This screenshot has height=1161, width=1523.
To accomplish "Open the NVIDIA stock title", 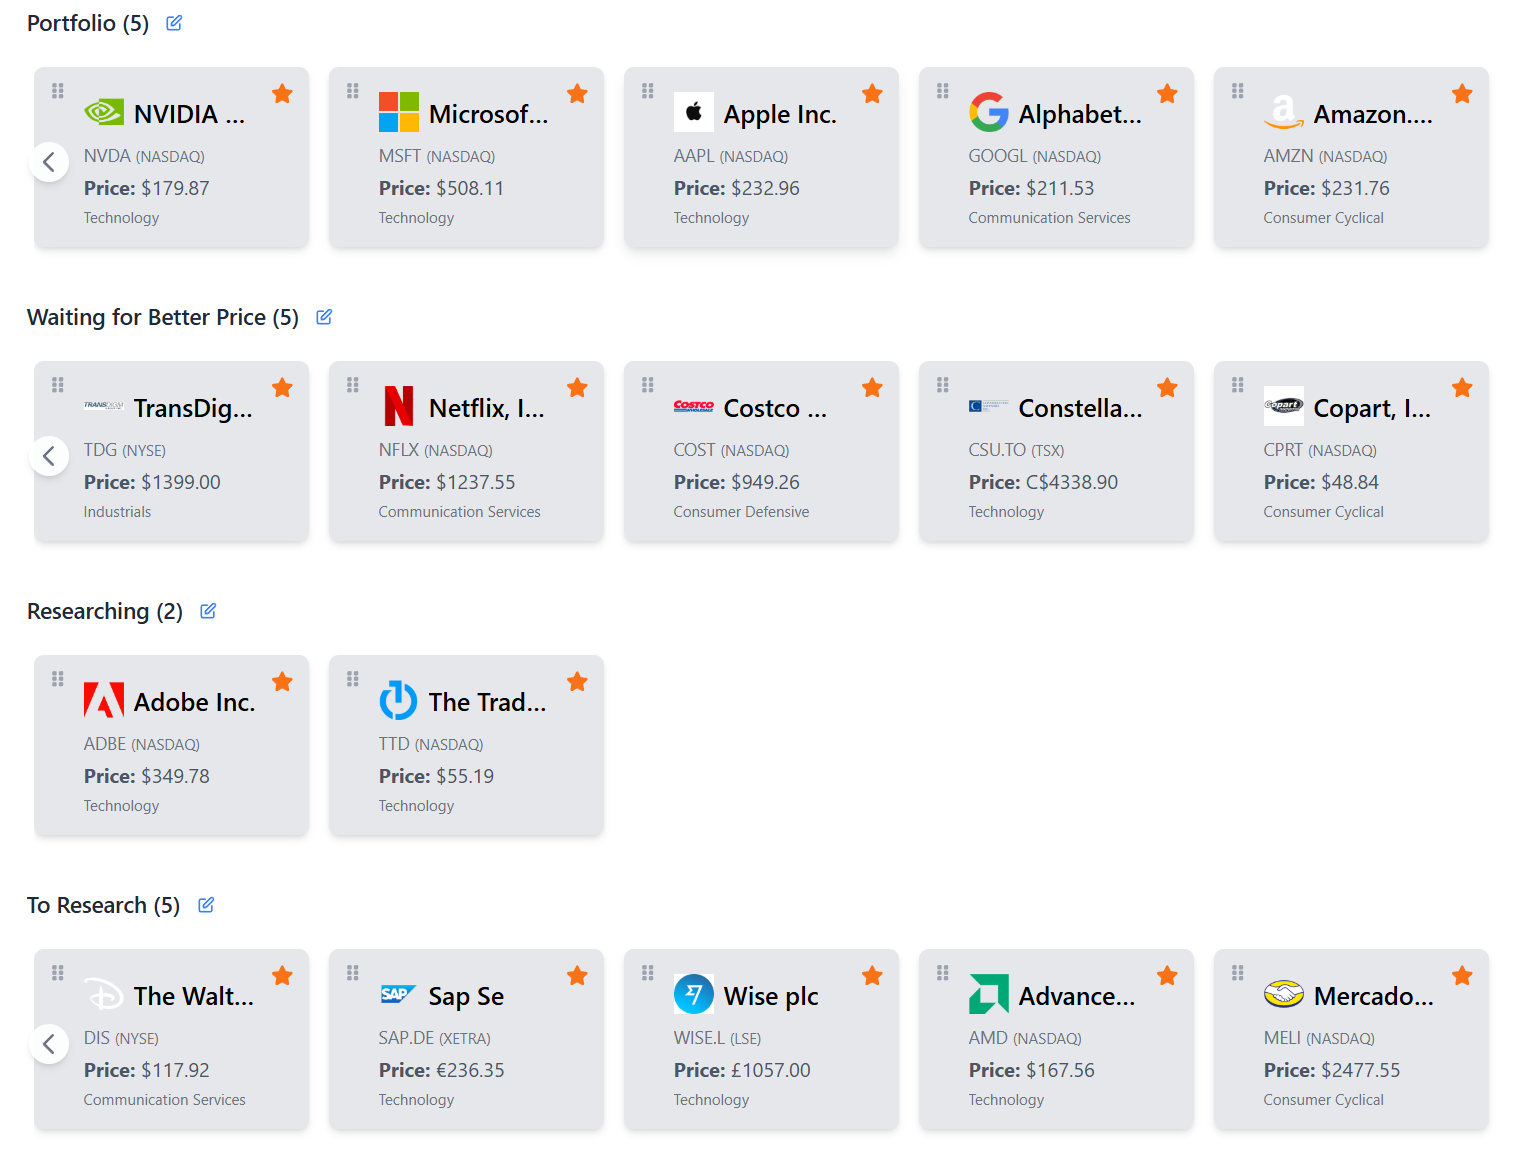I will tap(189, 114).
